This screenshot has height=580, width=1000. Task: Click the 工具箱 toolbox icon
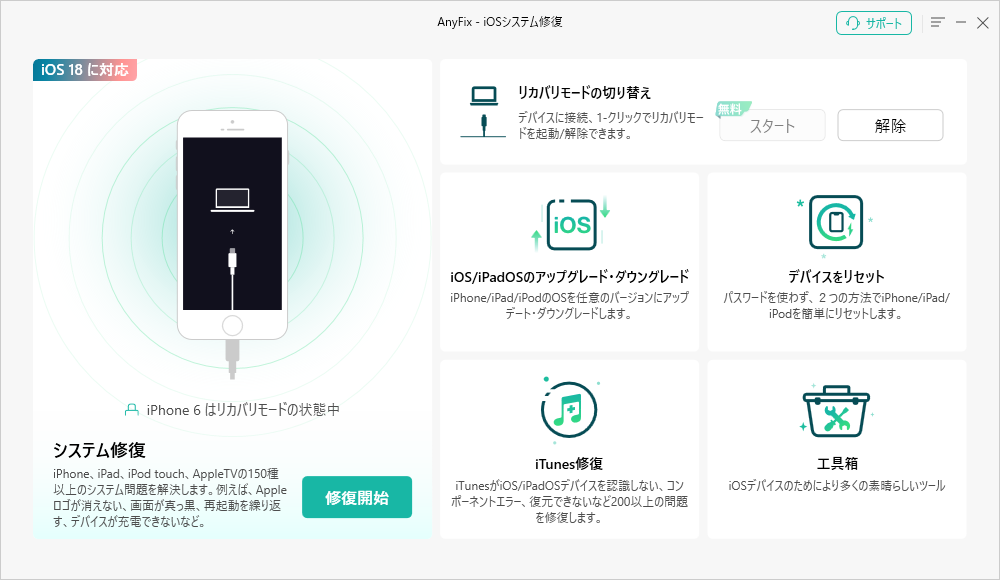tap(836, 410)
